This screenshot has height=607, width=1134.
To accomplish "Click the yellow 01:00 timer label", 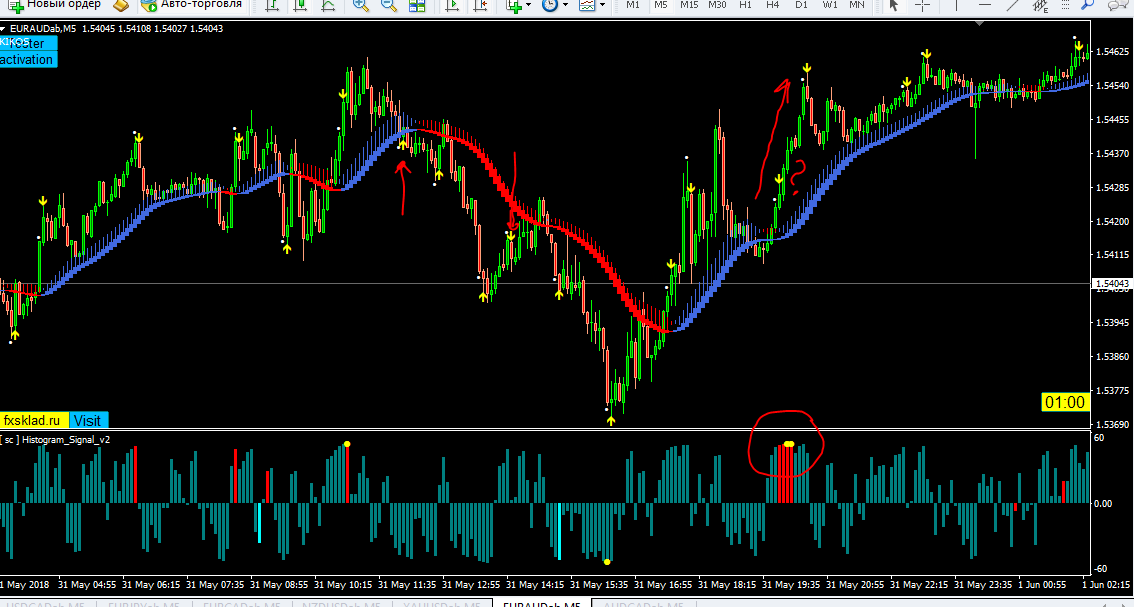I will tap(1065, 402).
